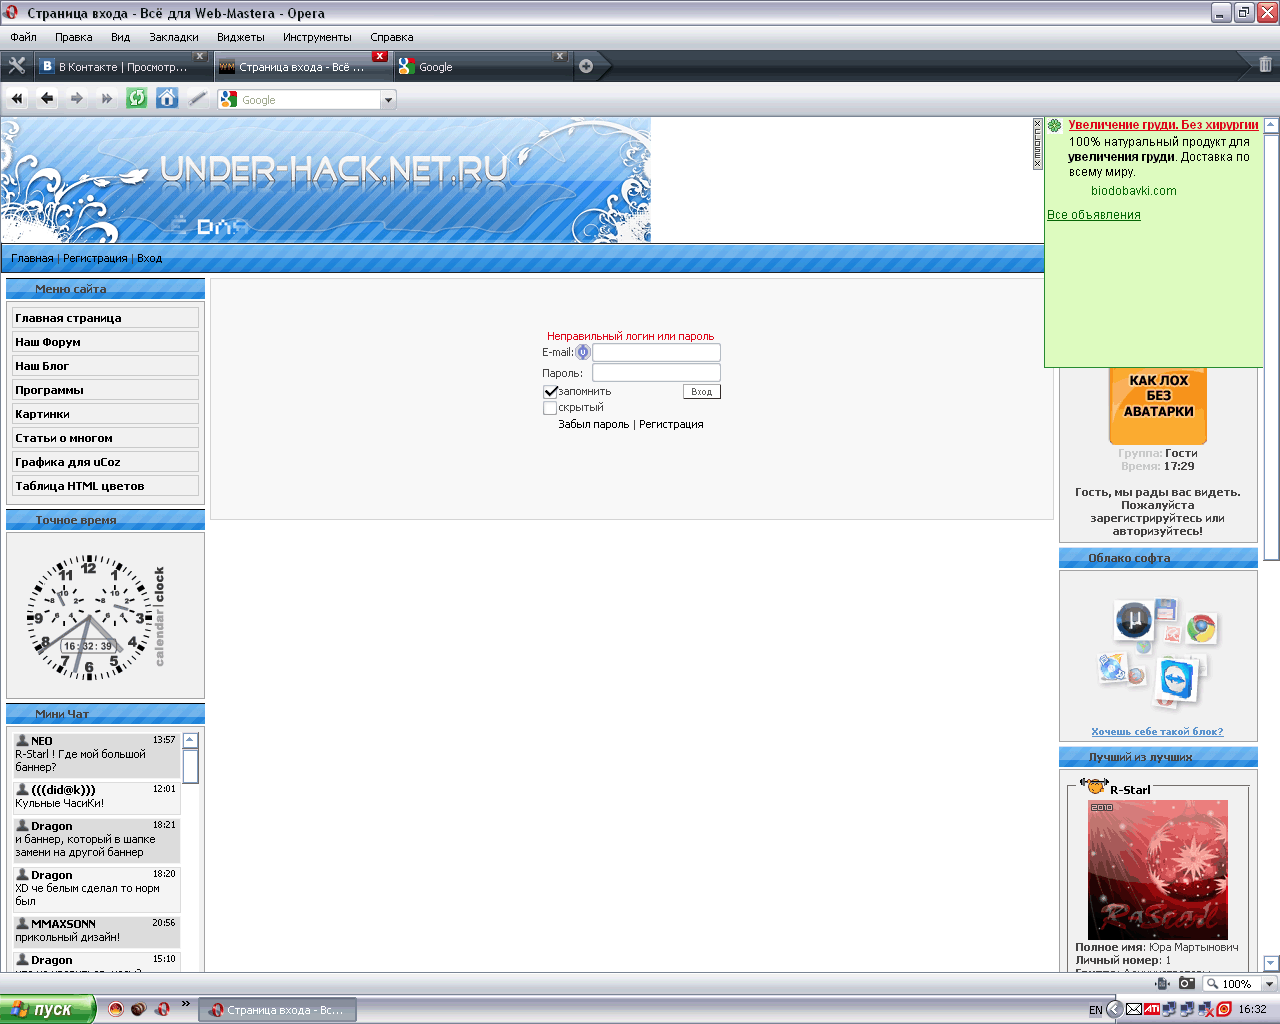Click the Google icon in the search field

coord(229,99)
